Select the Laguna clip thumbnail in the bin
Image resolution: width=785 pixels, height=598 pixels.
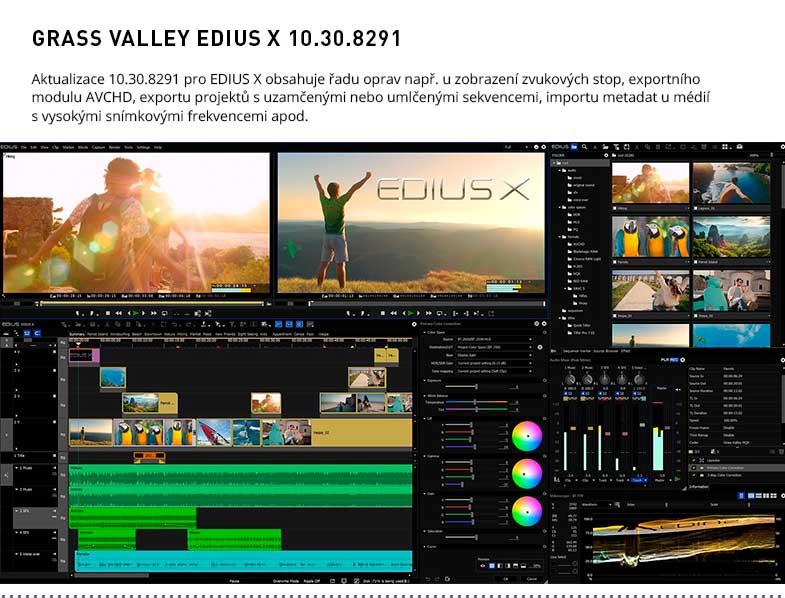tap(731, 183)
